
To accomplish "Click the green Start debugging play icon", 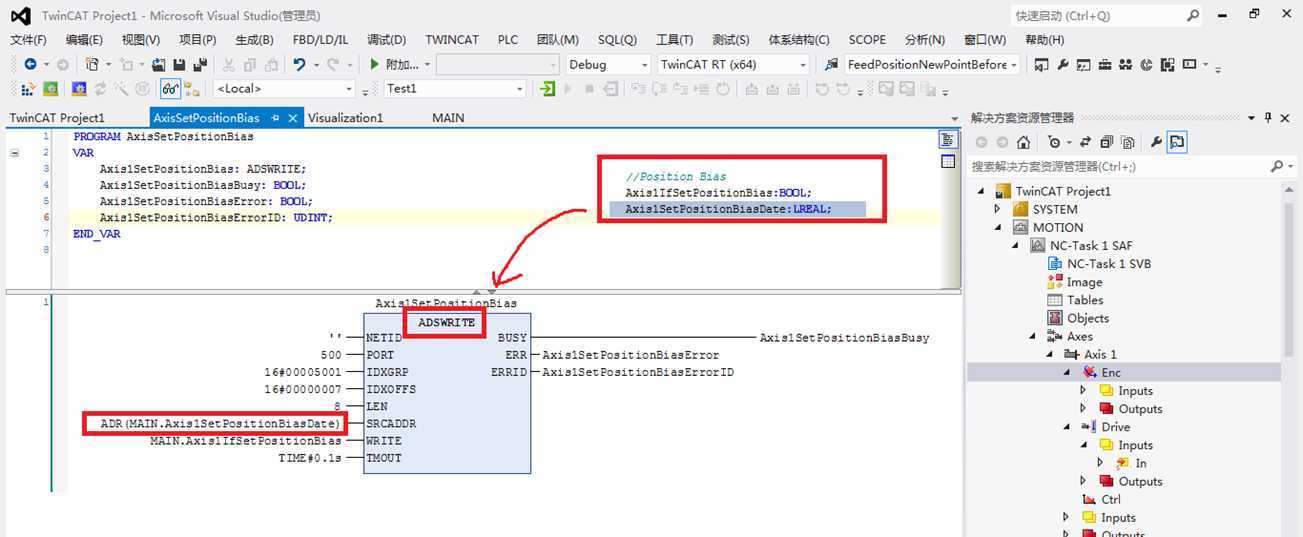I will [374, 64].
